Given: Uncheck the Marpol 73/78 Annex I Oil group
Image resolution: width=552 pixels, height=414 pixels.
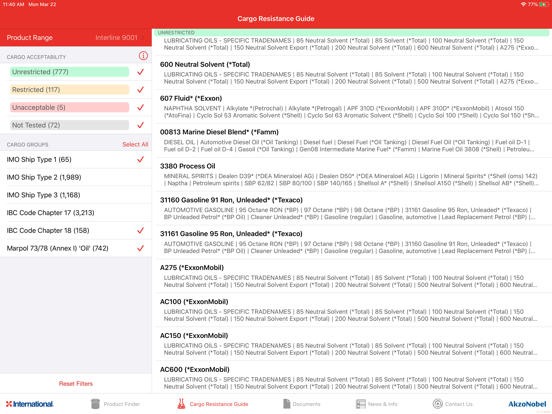Looking at the screenshot, I should (140, 248).
